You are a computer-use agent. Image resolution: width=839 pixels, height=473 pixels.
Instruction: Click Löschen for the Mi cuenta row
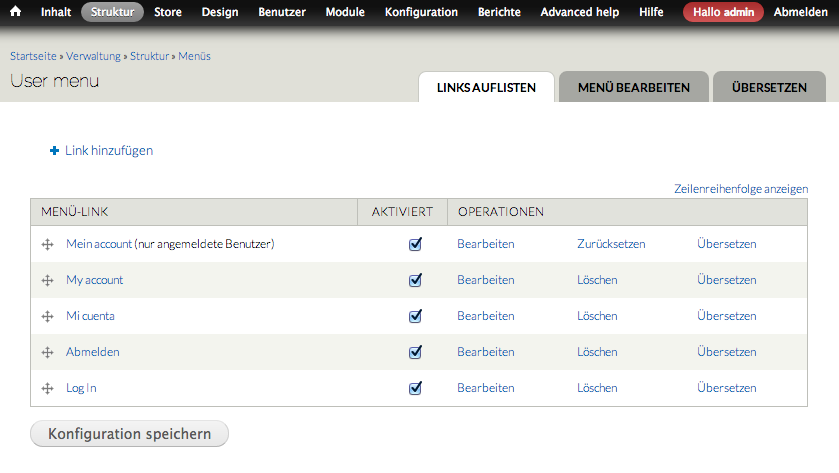[597, 316]
